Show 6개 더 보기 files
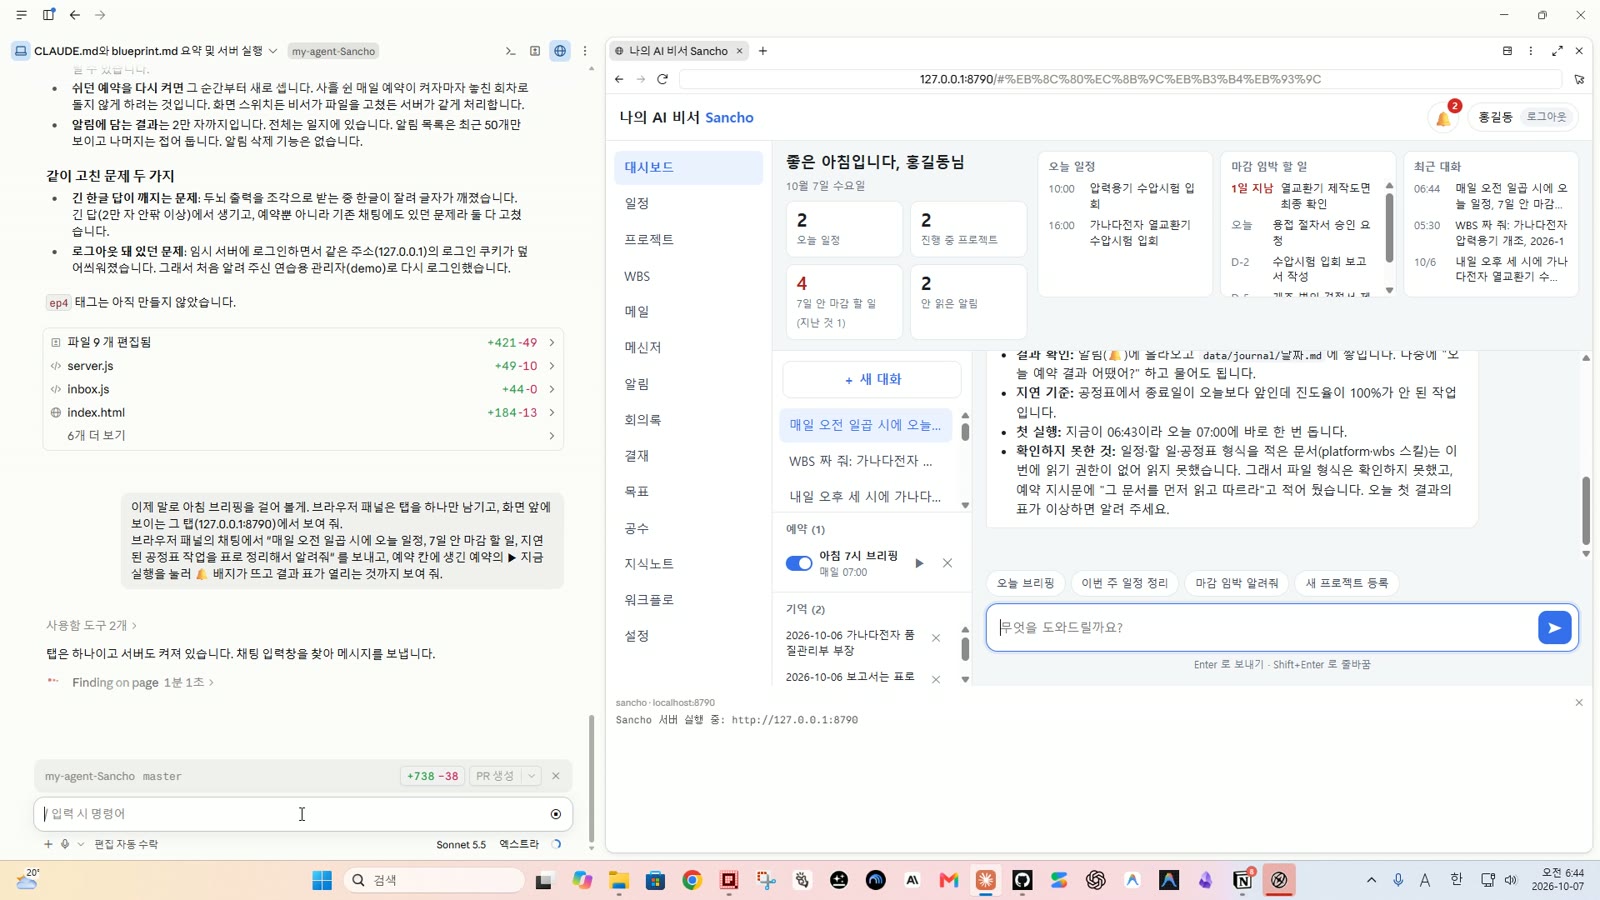The width and height of the screenshot is (1600, 900). pyautogui.click(x=303, y=436)
